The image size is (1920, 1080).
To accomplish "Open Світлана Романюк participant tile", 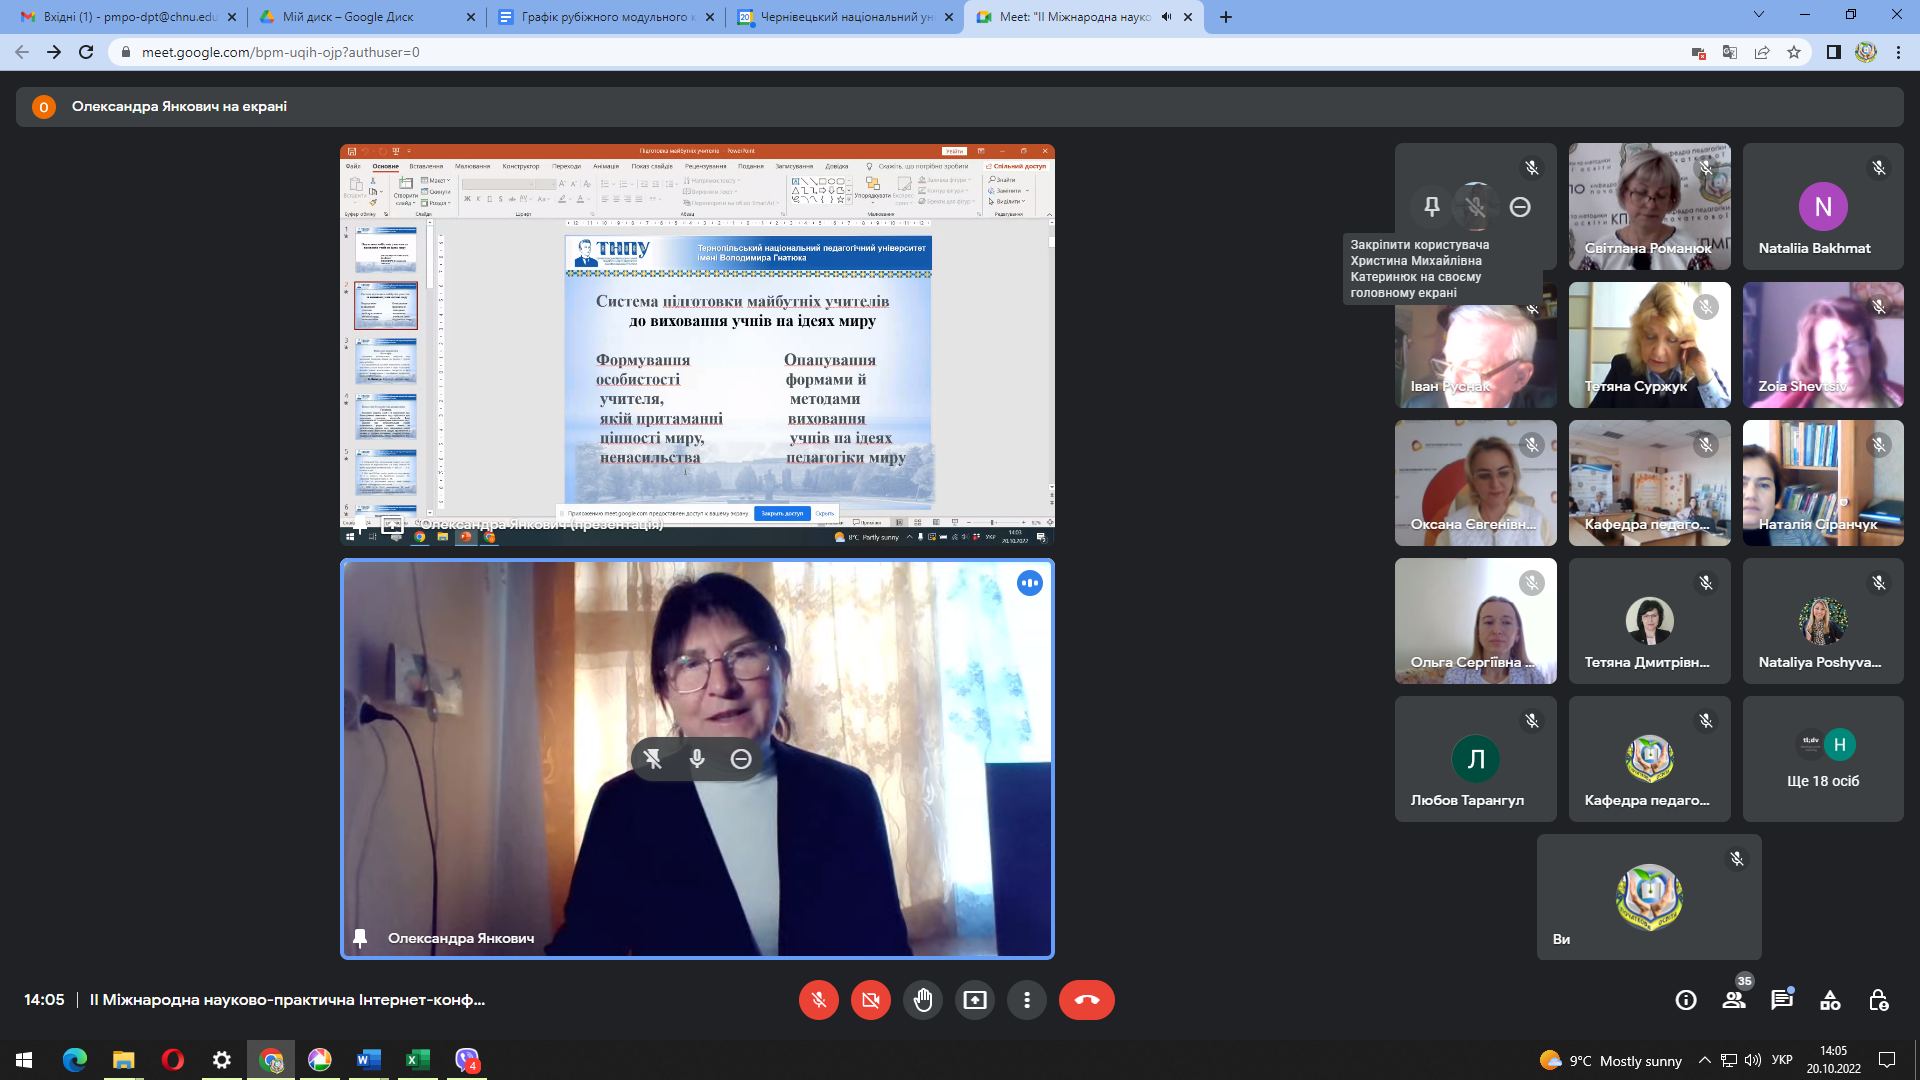I will click(x=1649, y=206).
